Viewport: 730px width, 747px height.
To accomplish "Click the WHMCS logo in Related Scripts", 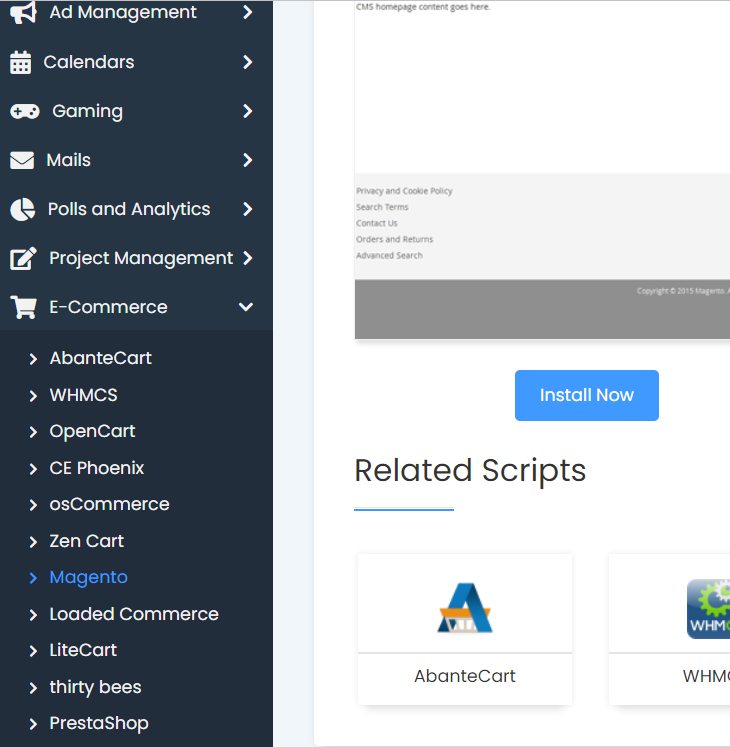I will 708,609.
